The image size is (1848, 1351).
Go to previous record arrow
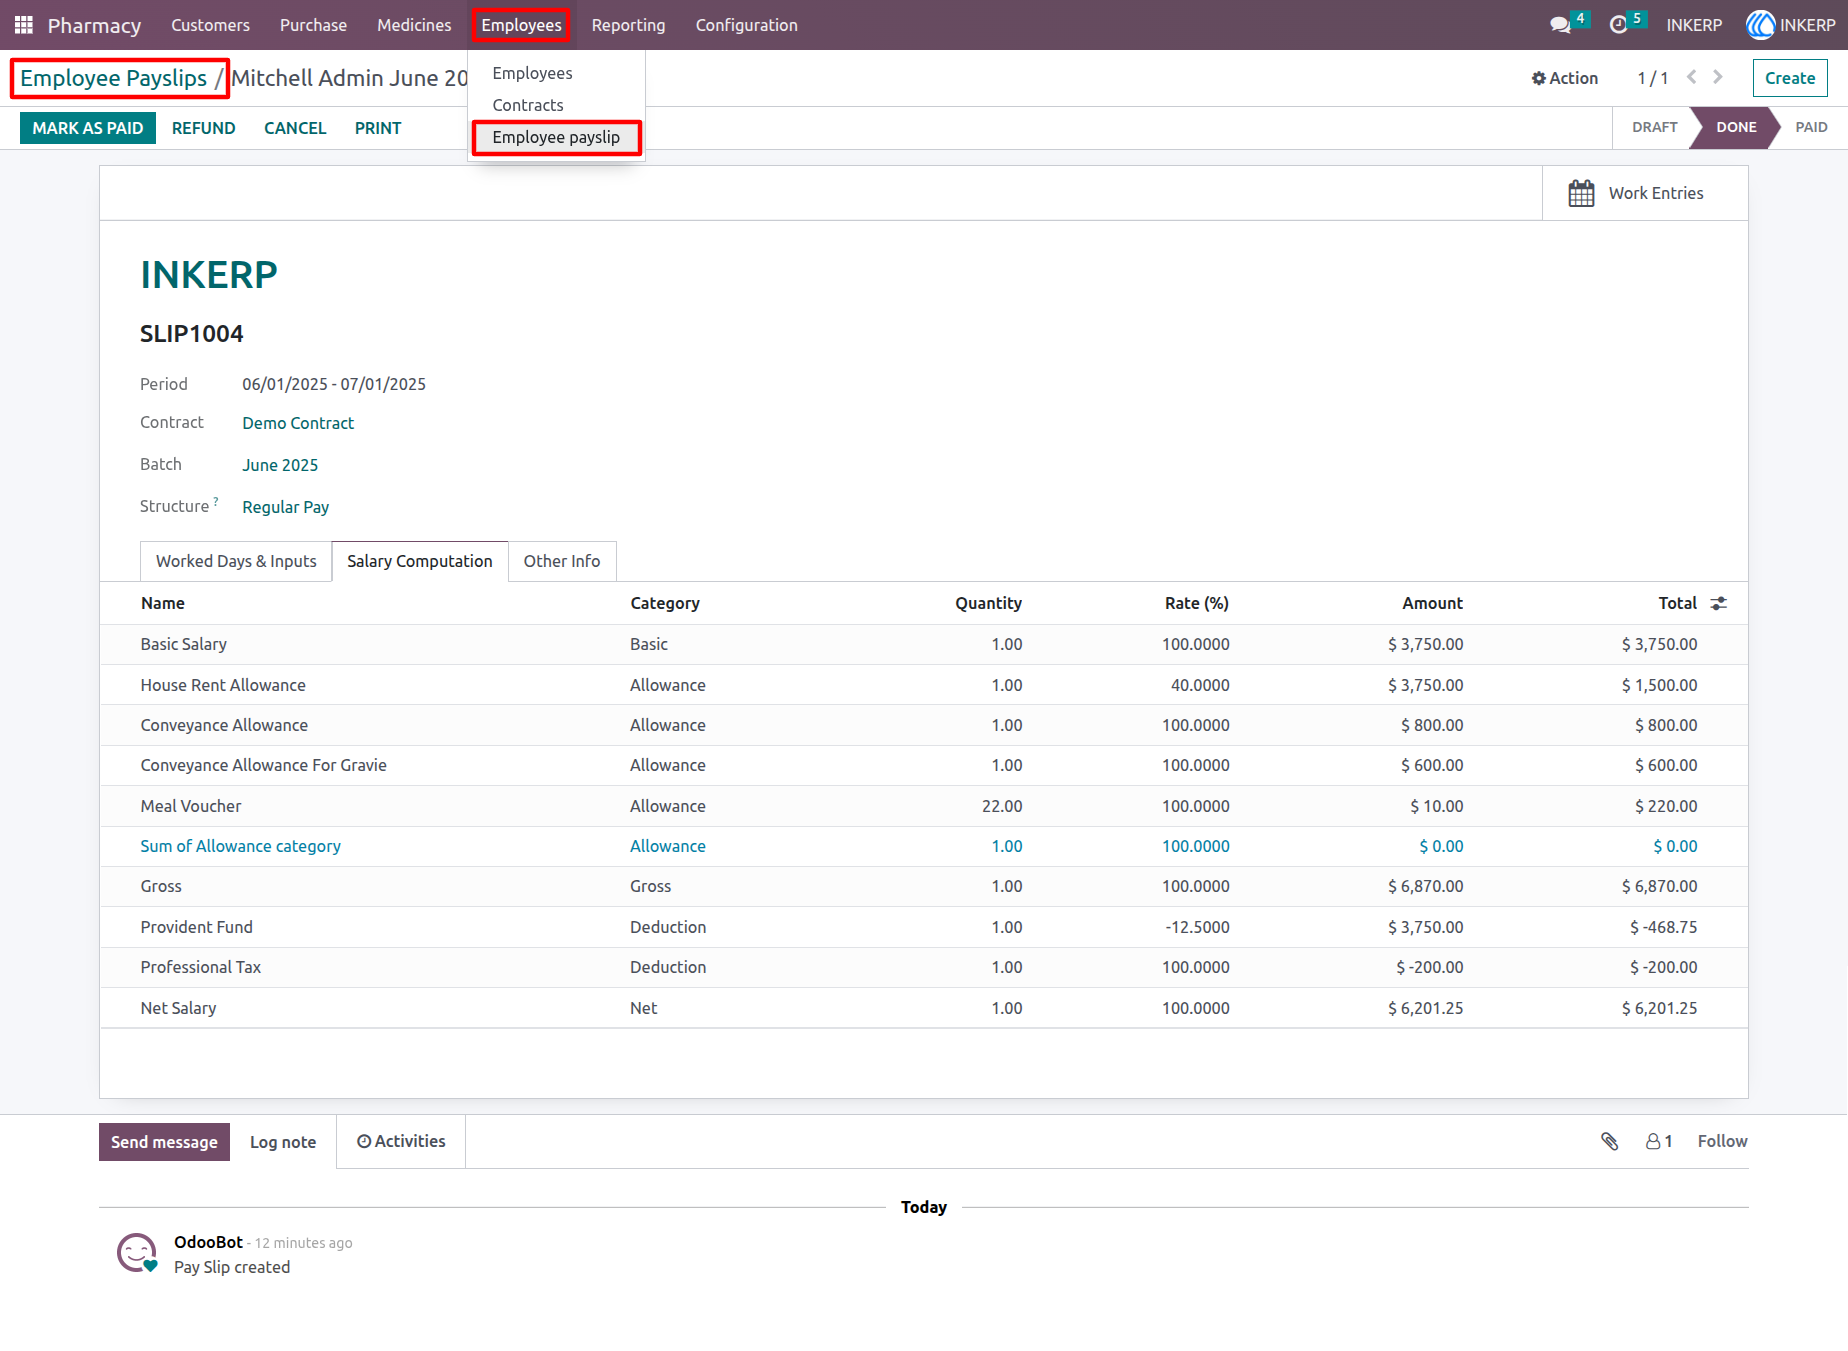coord(1691,77)
